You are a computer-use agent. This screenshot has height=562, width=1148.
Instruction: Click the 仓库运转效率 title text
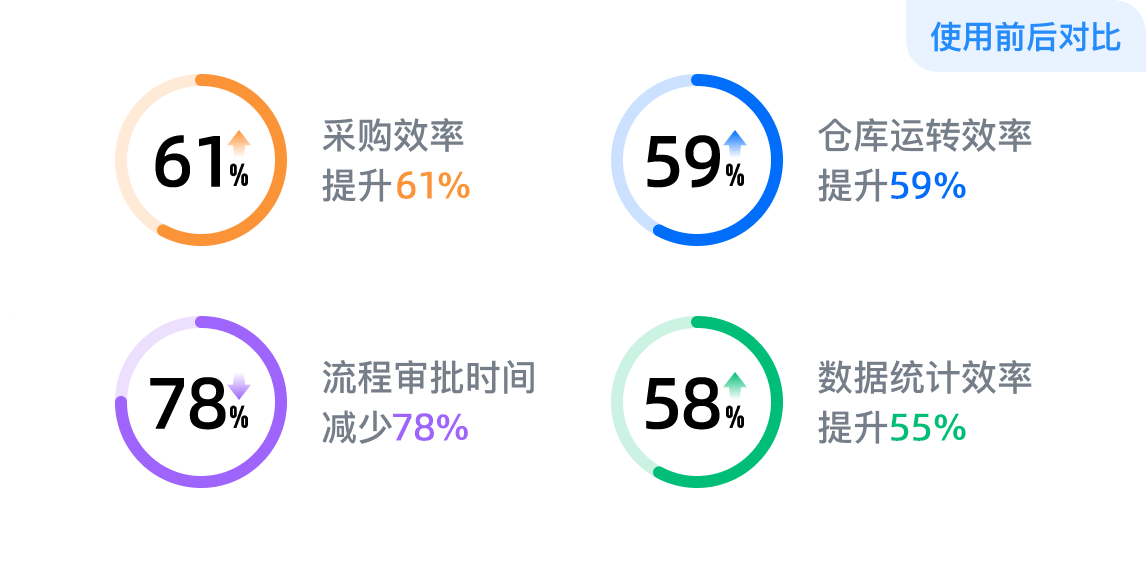[x=925, y=136]
